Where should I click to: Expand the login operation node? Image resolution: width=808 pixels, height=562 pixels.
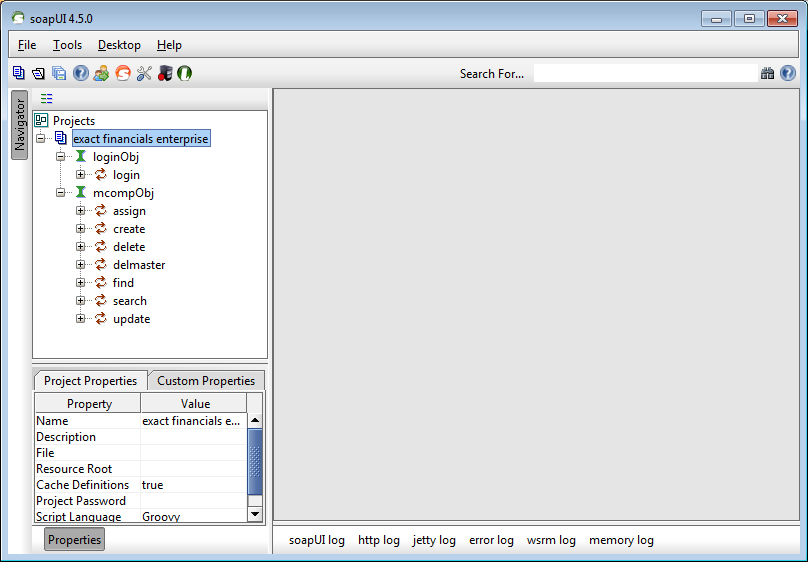click(81, 175)
